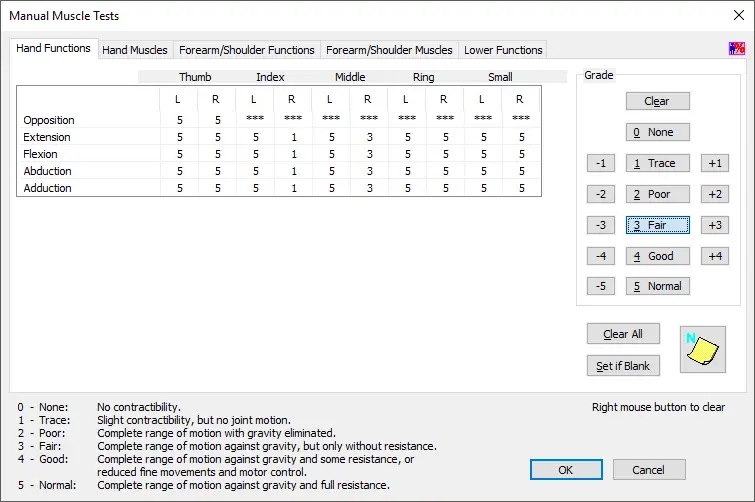
Task: Select Flexion Ring L cell
Action: coord(408,154)
